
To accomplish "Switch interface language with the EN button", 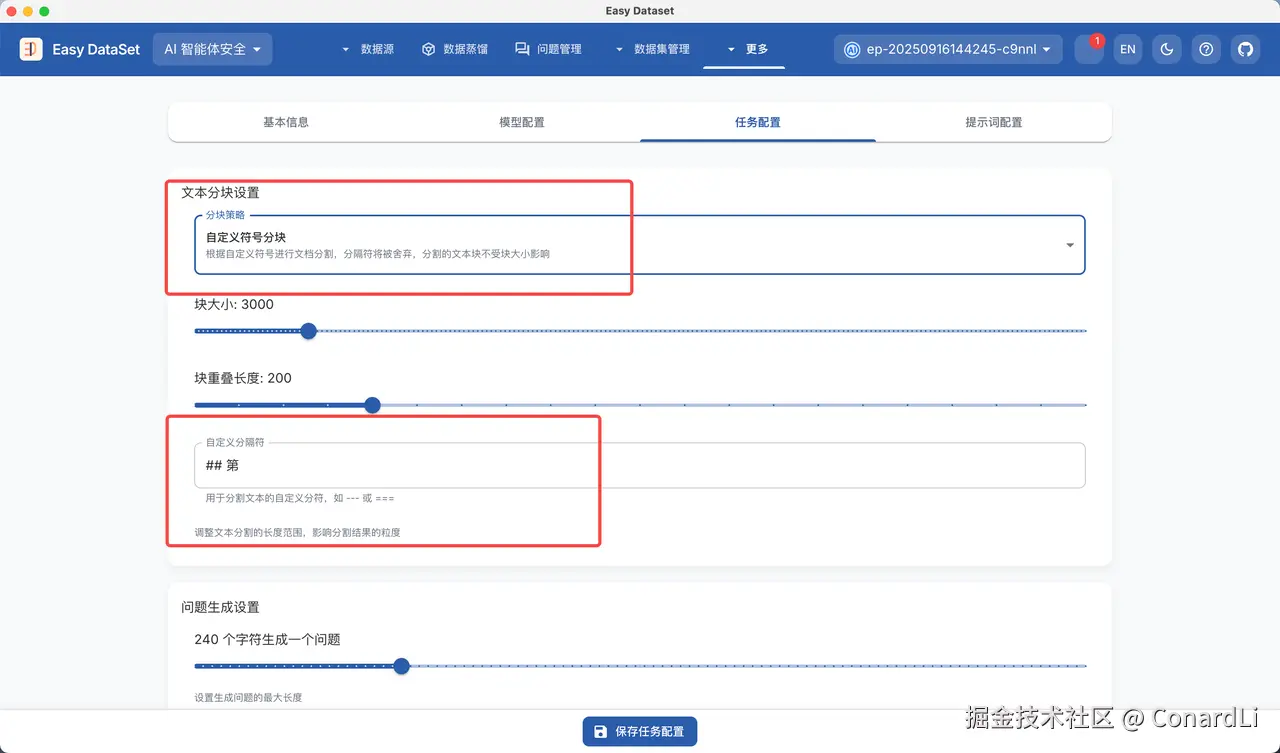I will pos(1128,49).
